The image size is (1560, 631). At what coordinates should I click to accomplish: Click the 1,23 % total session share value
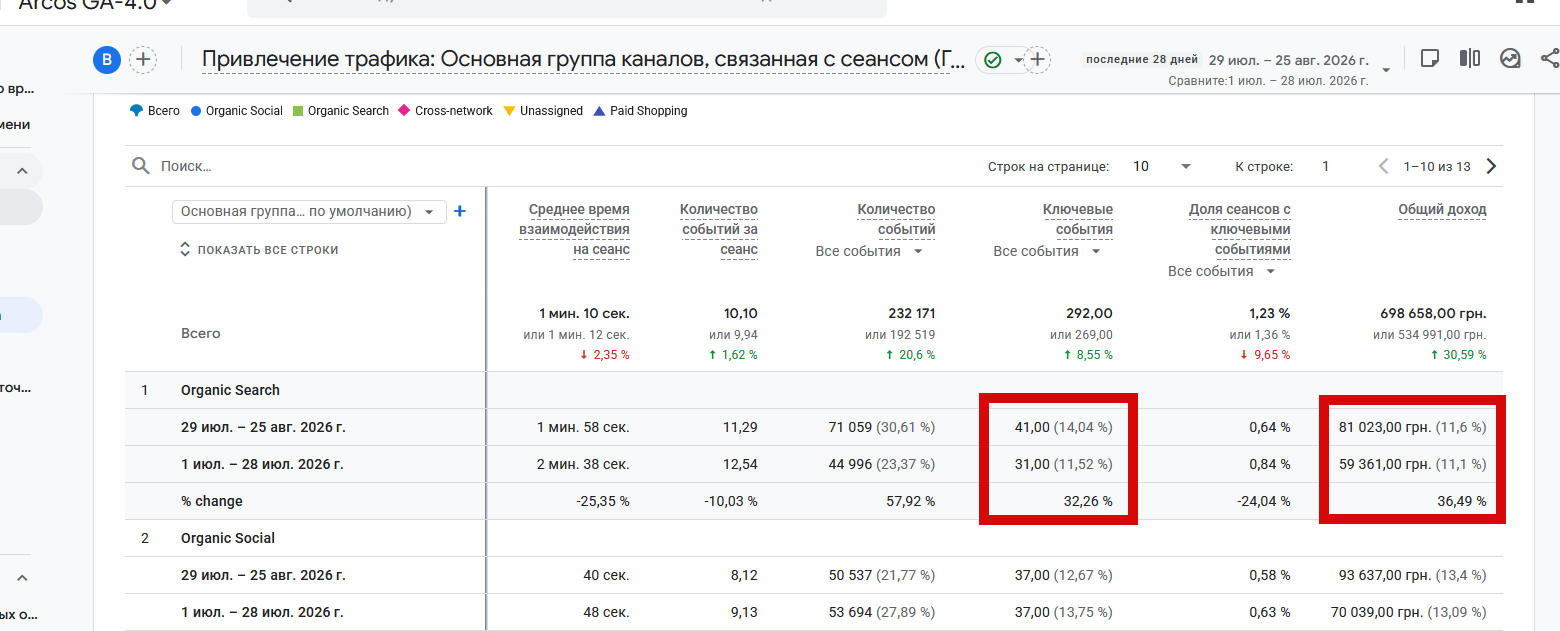click(1270, 313)
